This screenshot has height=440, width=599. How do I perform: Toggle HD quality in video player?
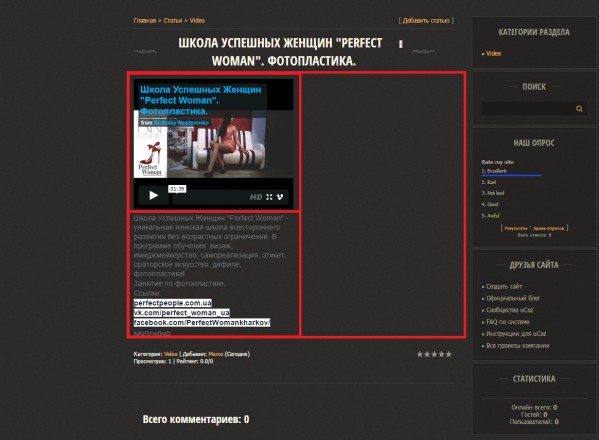coord(256,197)
